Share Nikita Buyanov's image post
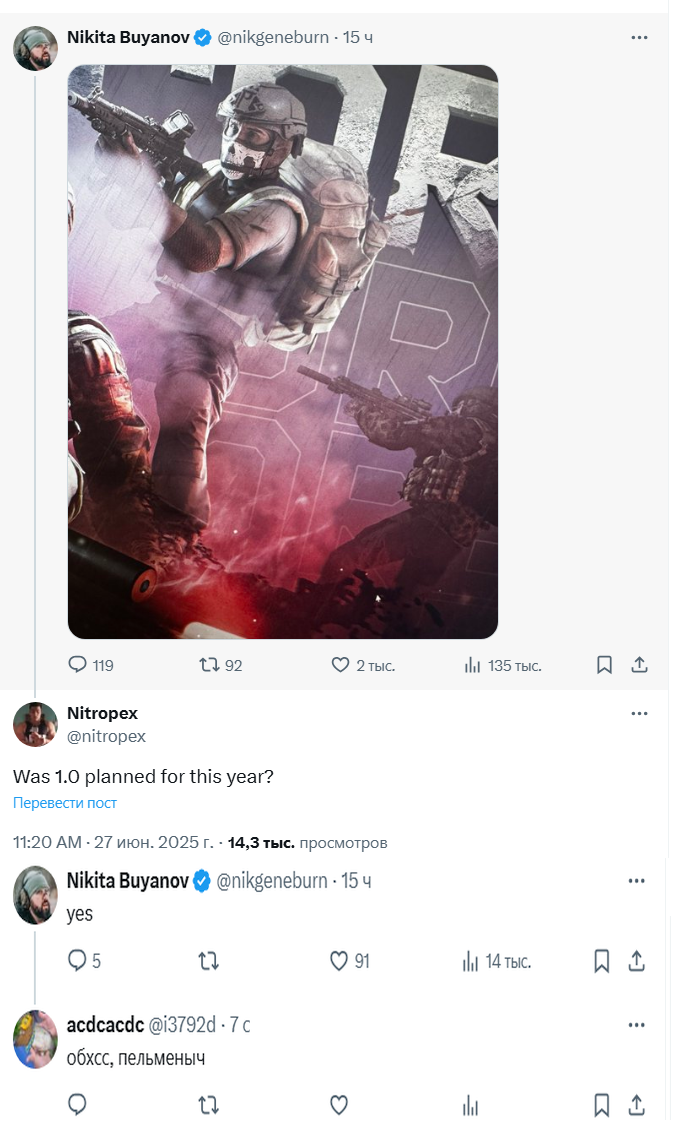The height and width of the screenshot is (1142, 674). click(640, 665)
